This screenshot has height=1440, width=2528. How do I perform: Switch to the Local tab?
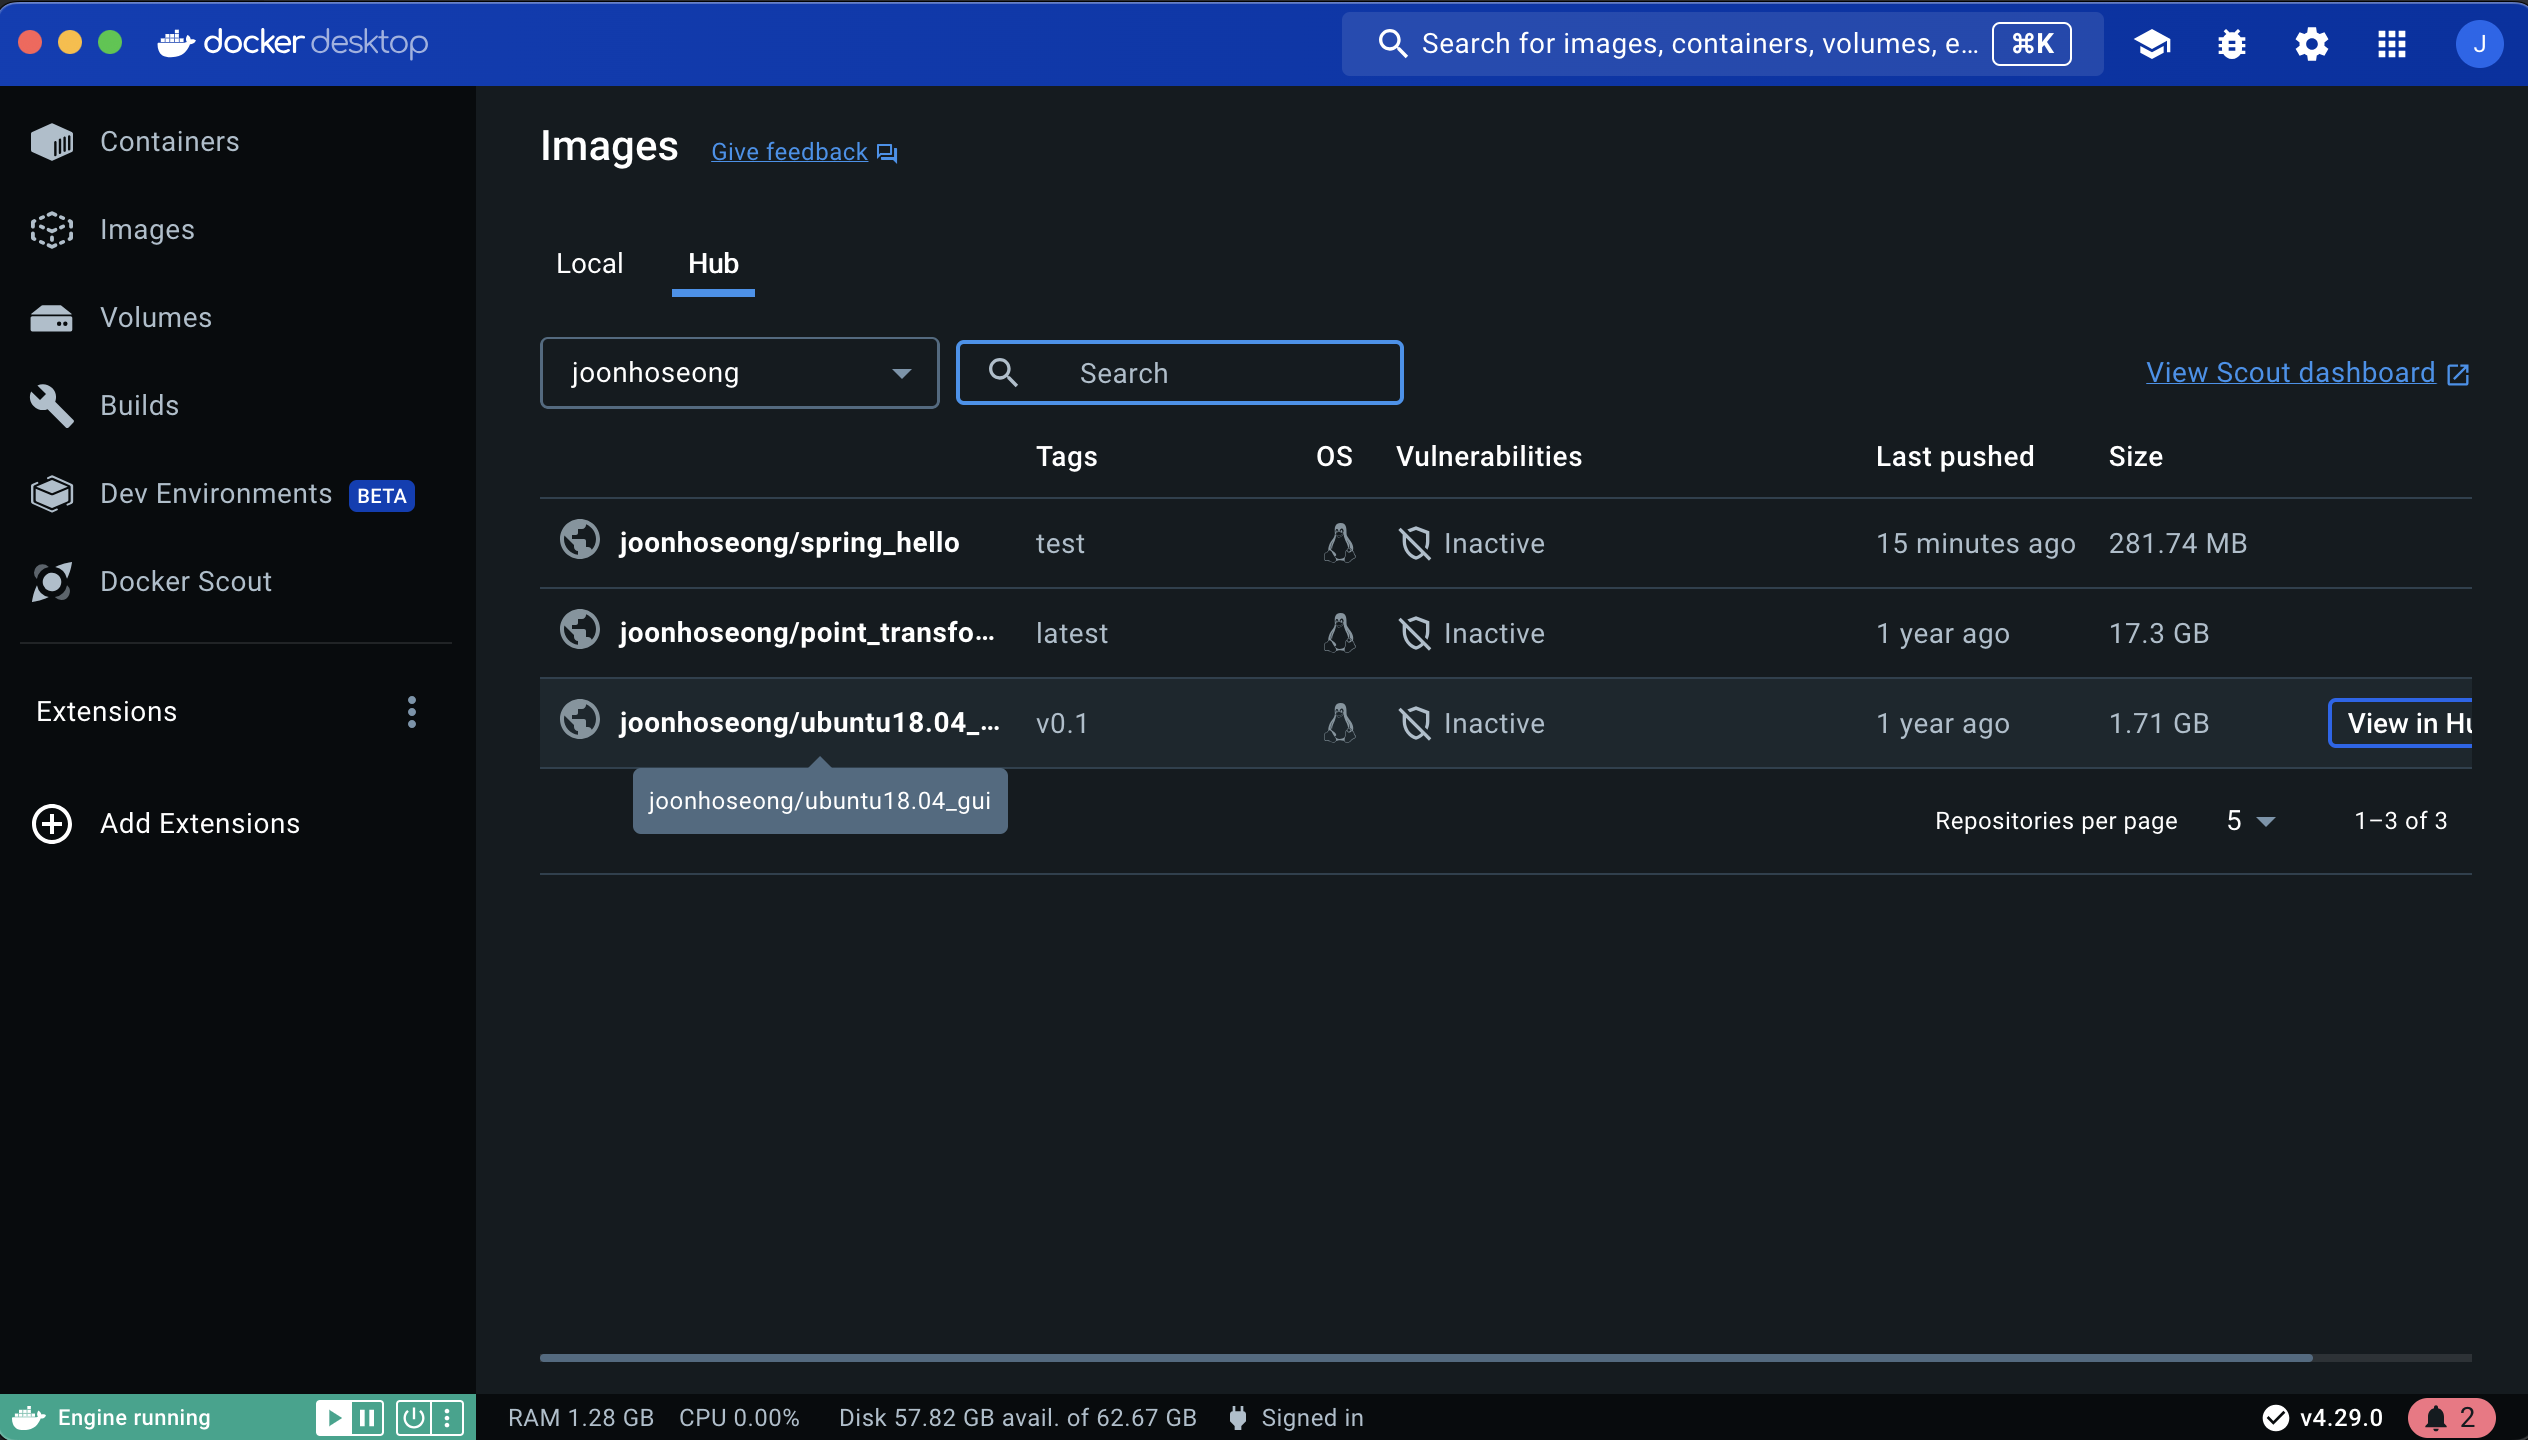click(x=589, y=264)
